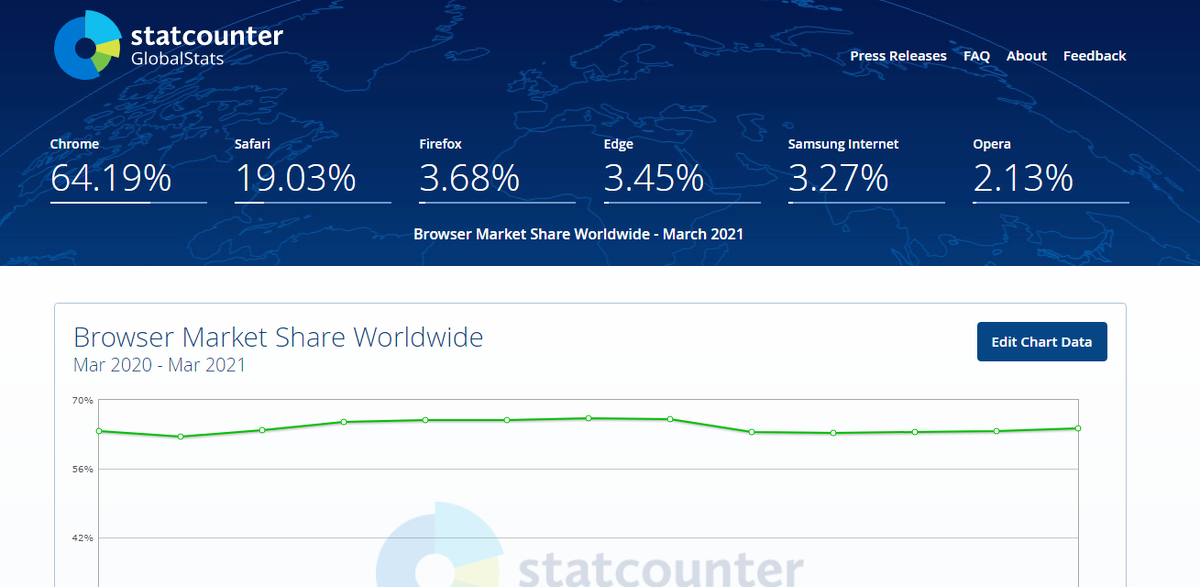
Task: Click the statcounter GlobalStats logo
Action: coord(169,45)
